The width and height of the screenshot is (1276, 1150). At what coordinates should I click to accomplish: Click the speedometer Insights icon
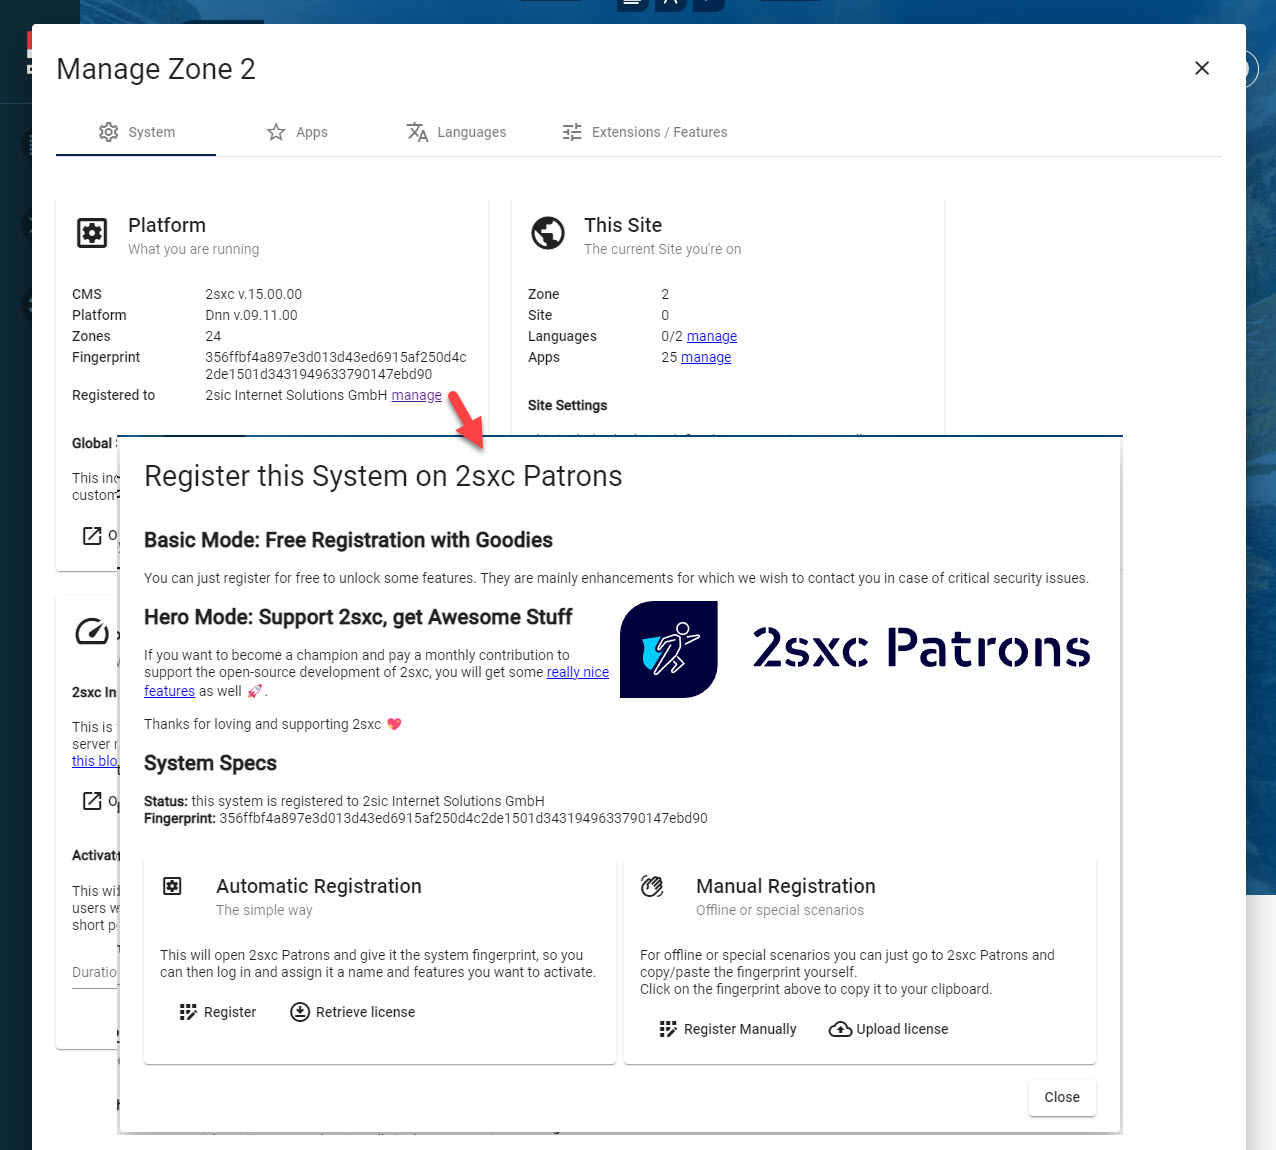pyautogui.click(x=92, y=632)
